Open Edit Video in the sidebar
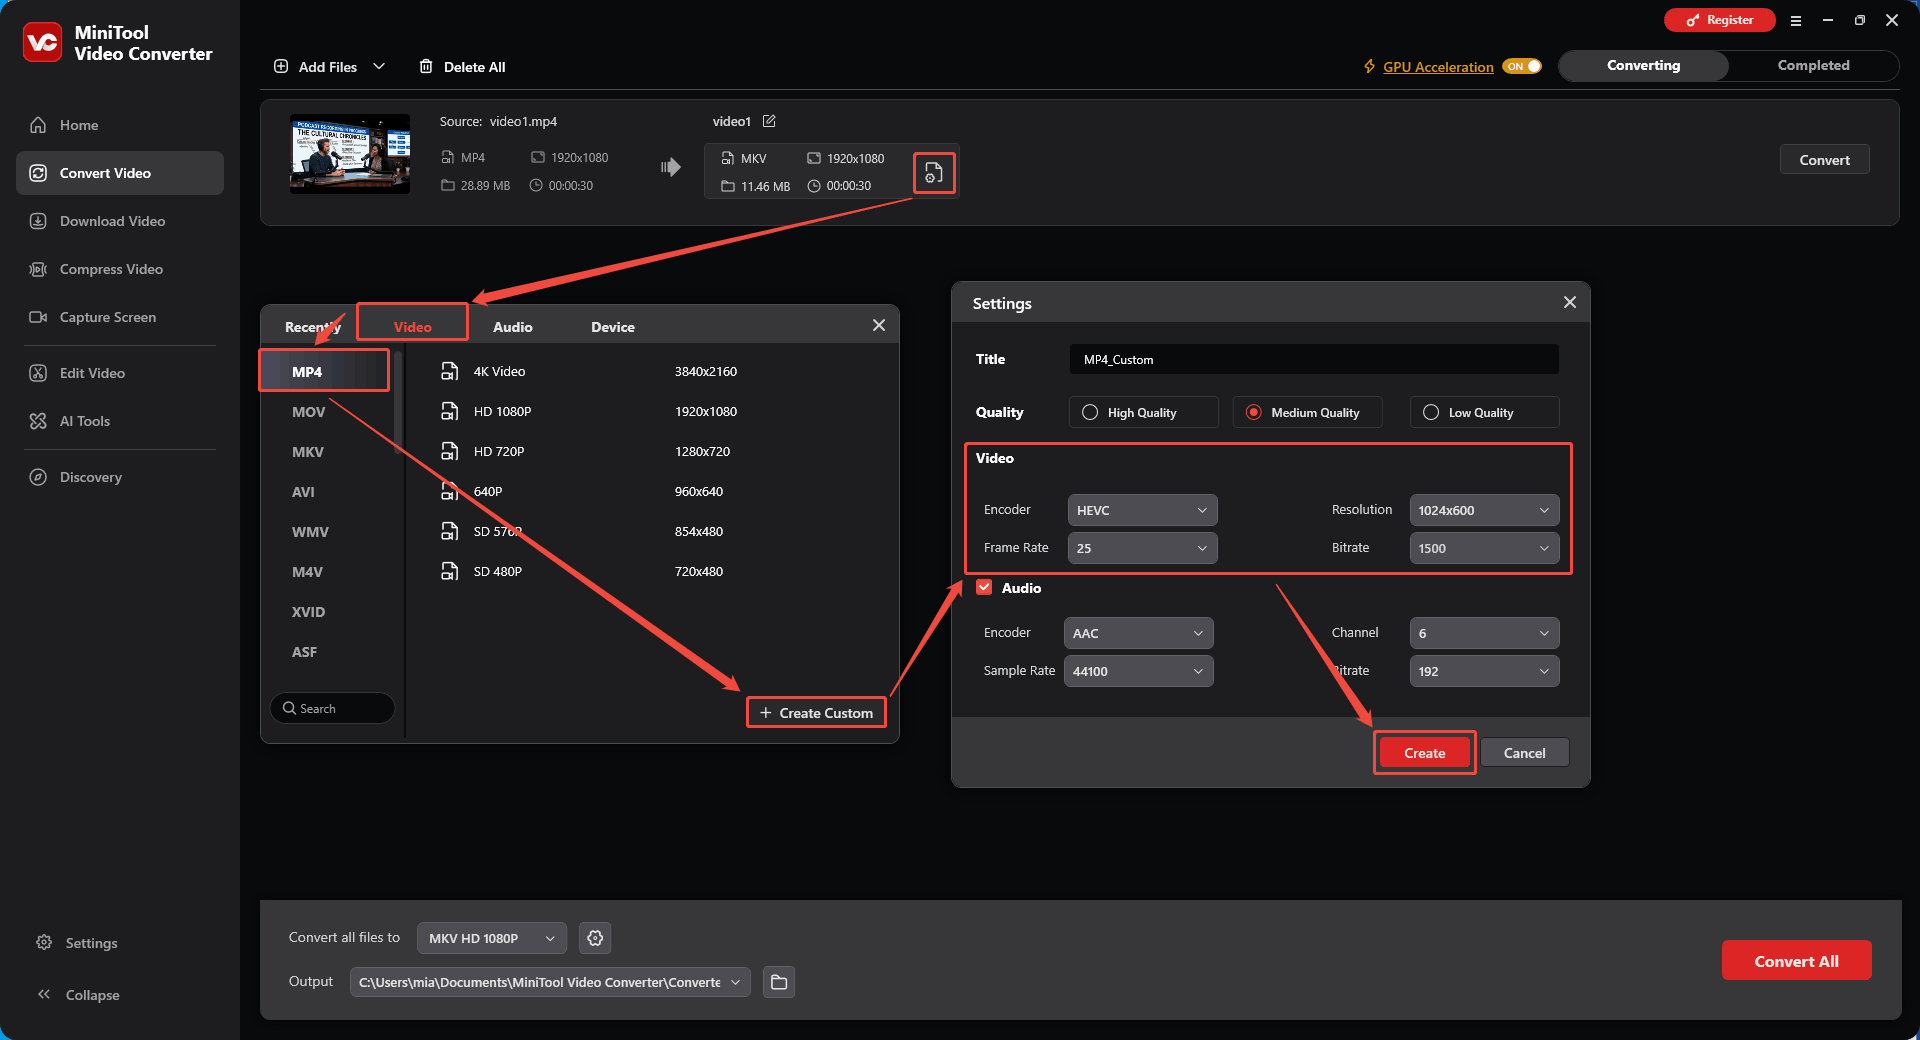 pos(120,373)
